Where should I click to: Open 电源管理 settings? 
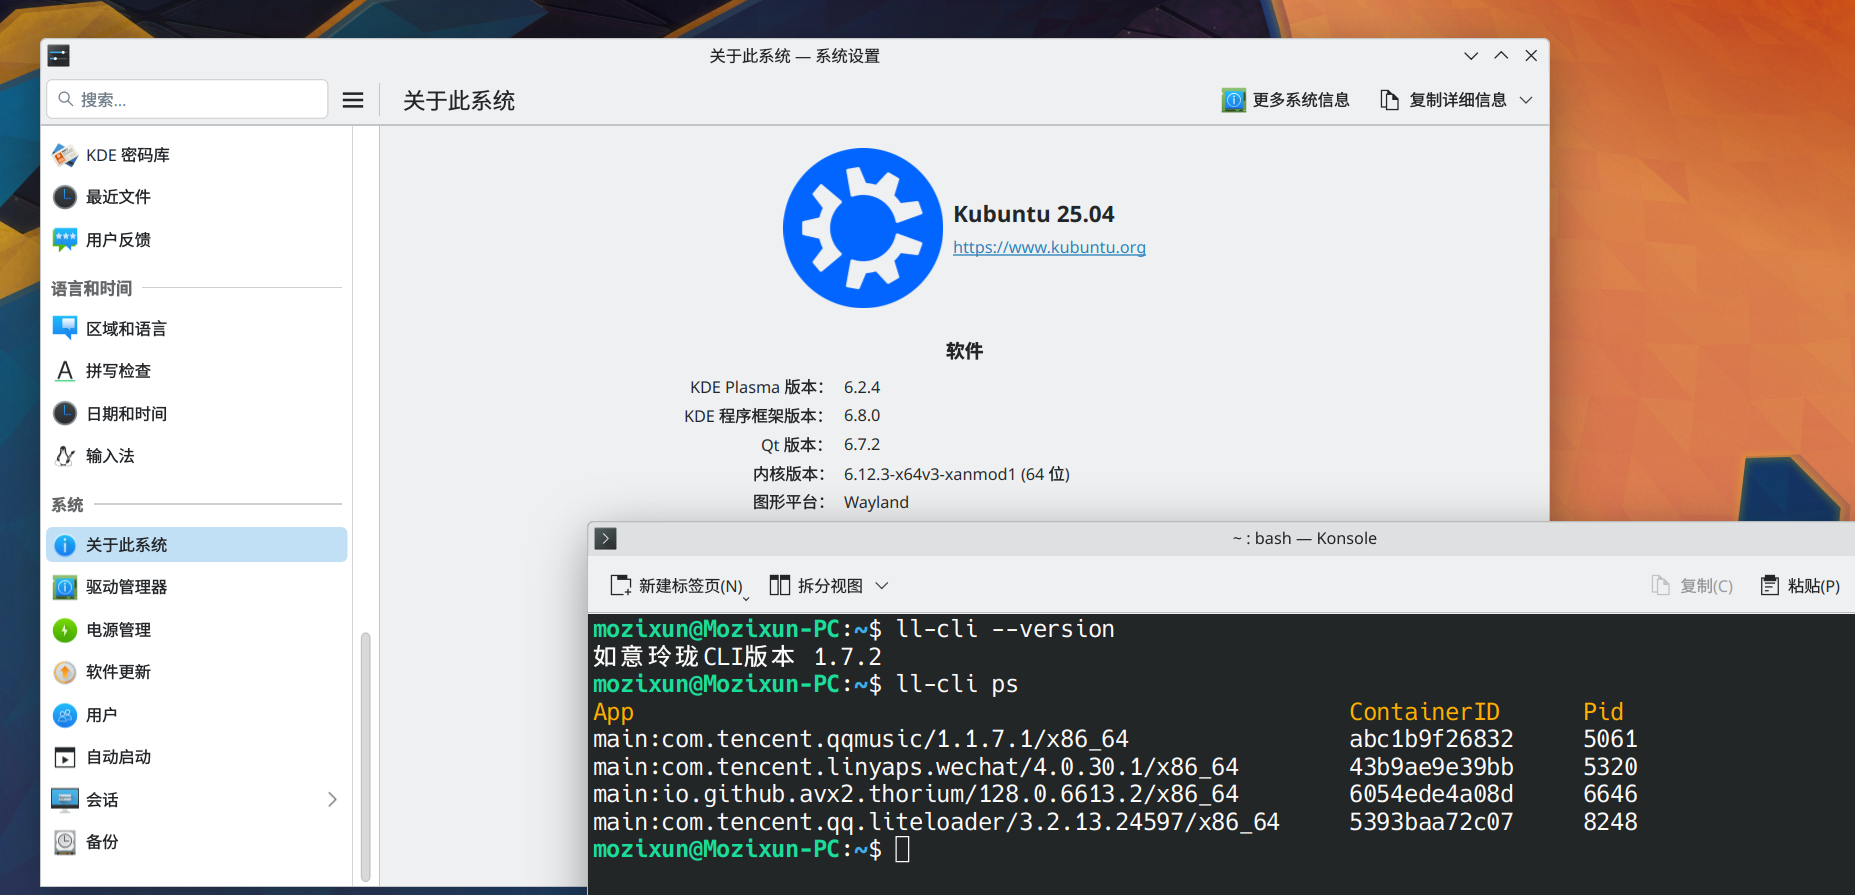tap(196, 630)
